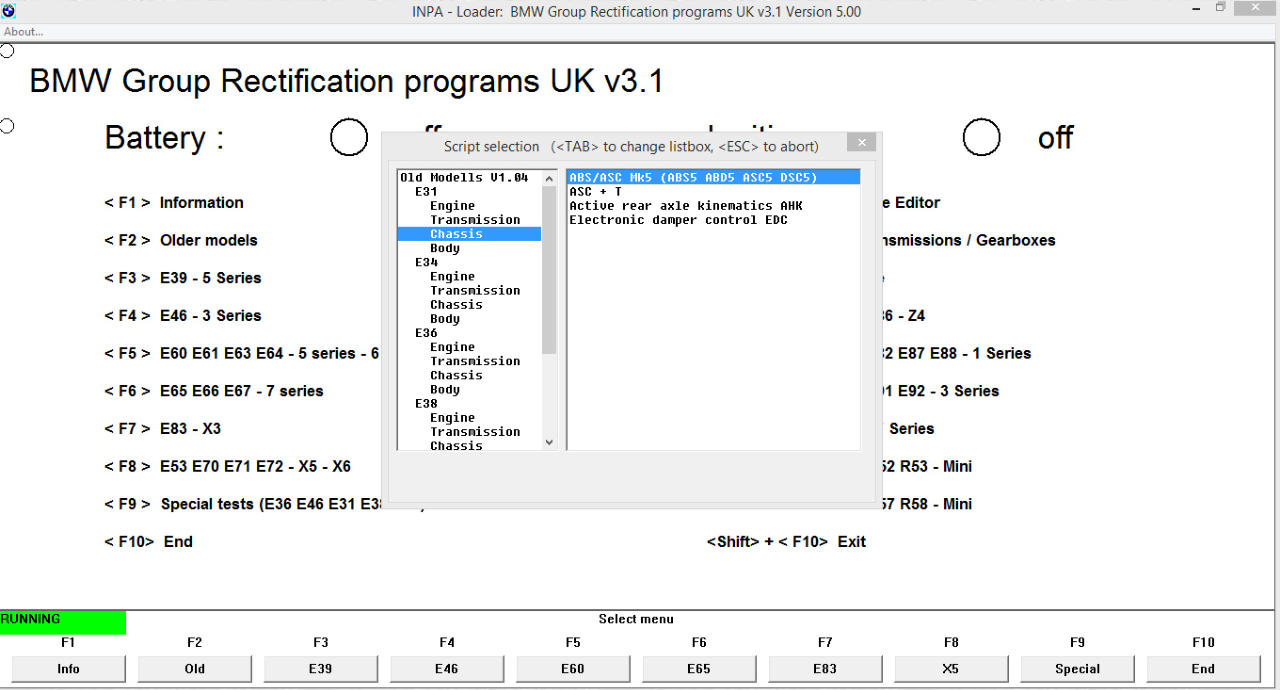Click F2 Old button
The image size is (1280, 690).
[194, 669]
